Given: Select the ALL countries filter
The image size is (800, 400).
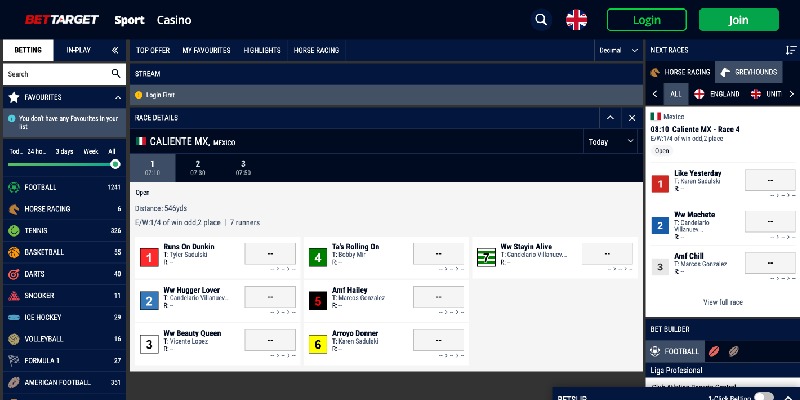Looking at the screenshot, I should 676,94.
